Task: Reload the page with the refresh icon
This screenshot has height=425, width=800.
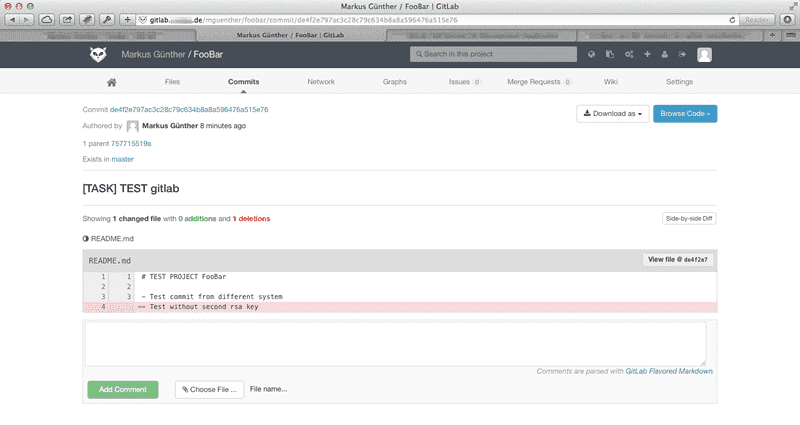Action: tap(732, 20)
